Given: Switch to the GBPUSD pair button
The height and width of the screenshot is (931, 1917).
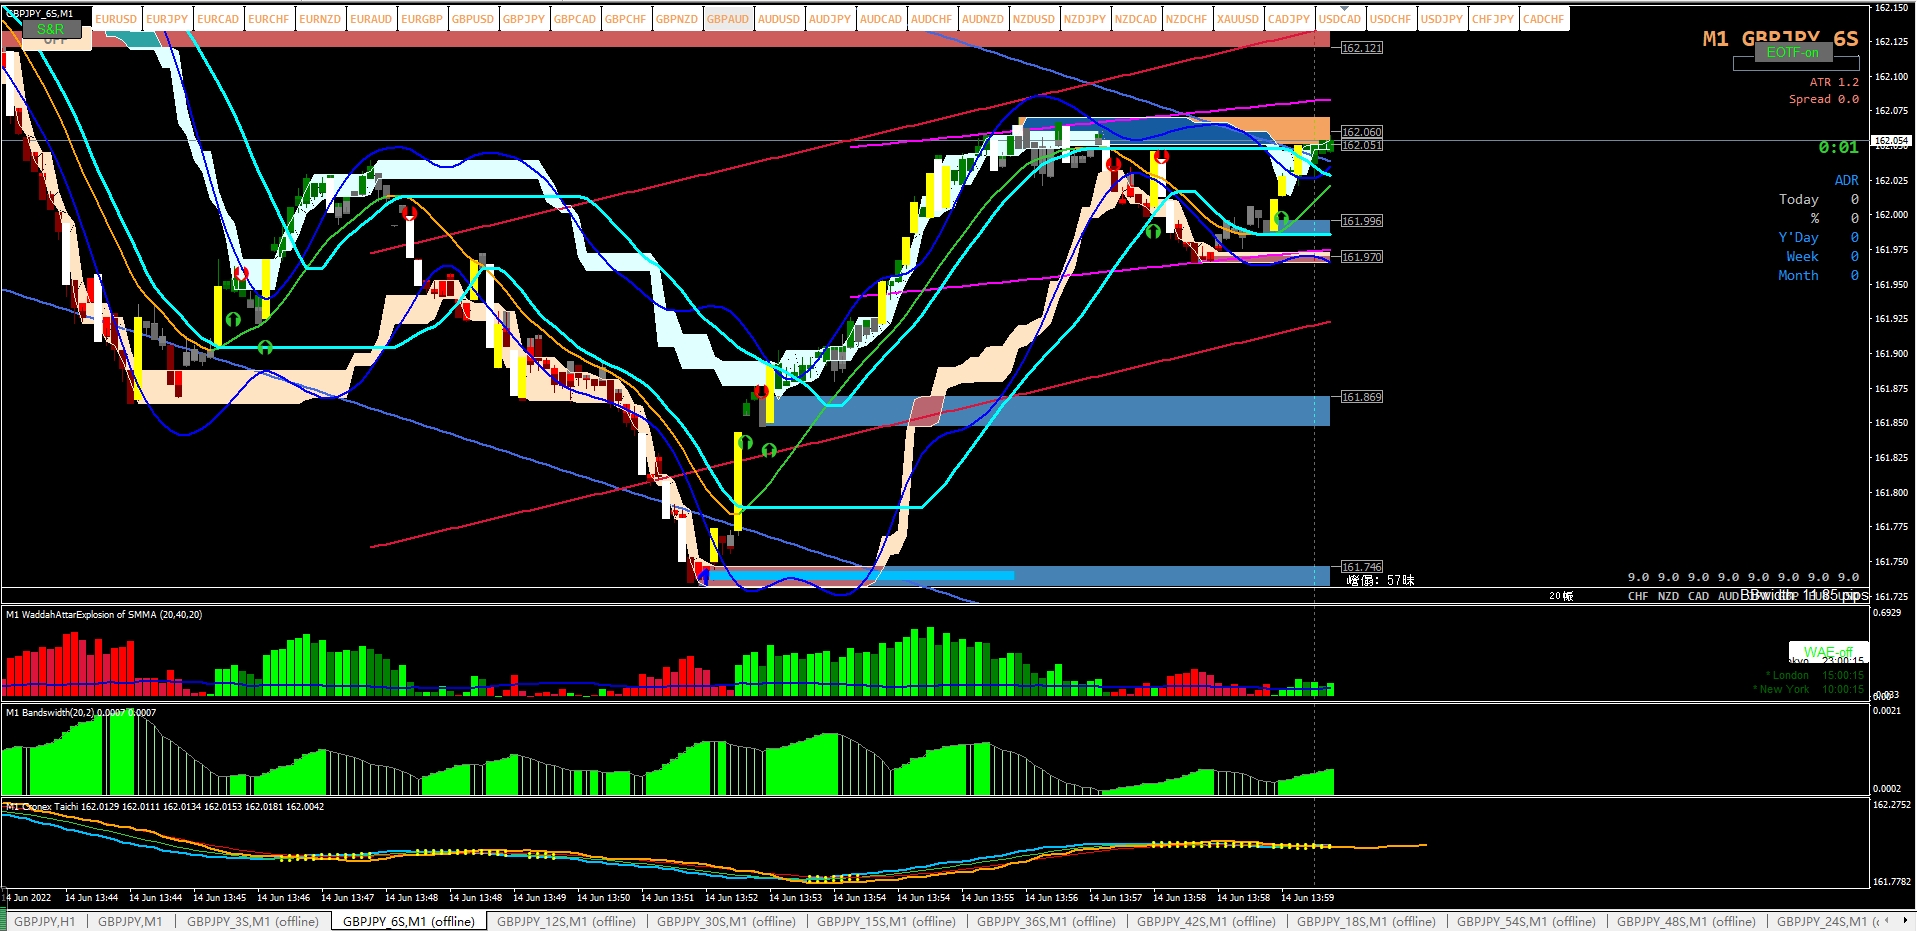Looking at the screenshot, I should [473, 19].
